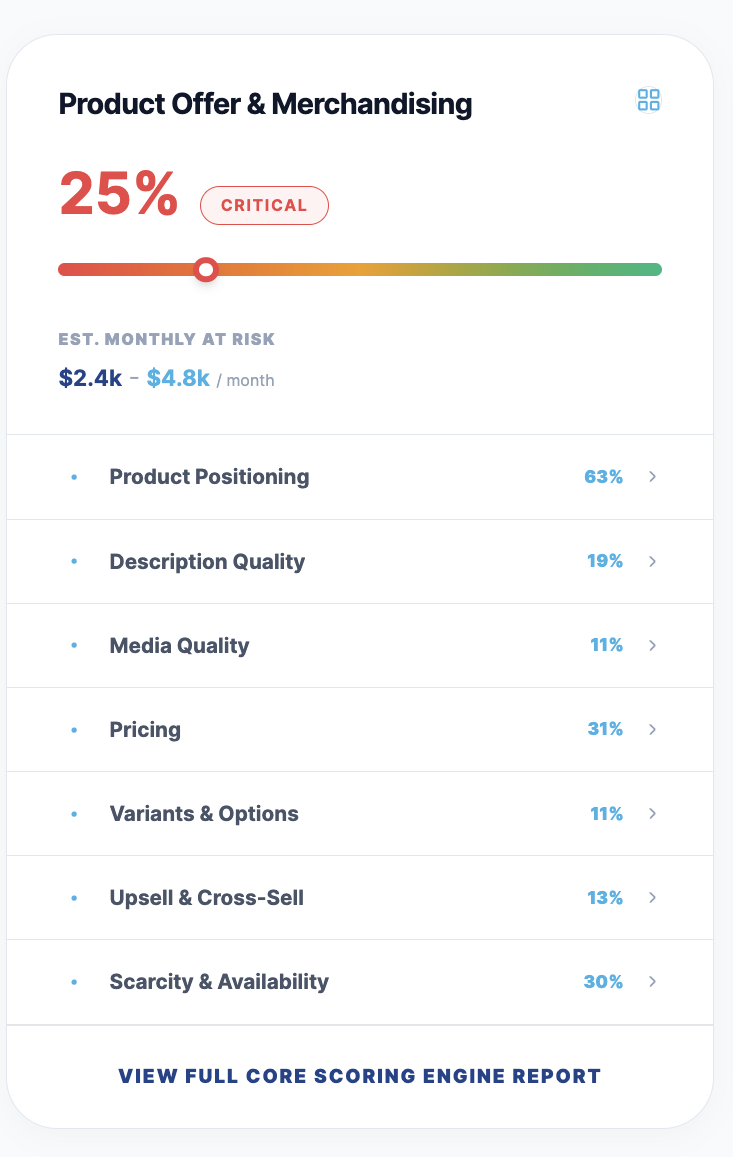Click the $4.8k monthly risk amount
The image size is (733, 1157).
click(178, 379)
